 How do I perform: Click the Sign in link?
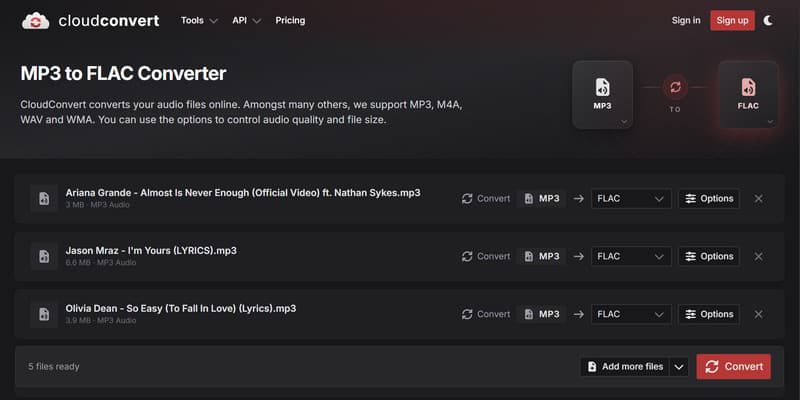tap(686, 20)
